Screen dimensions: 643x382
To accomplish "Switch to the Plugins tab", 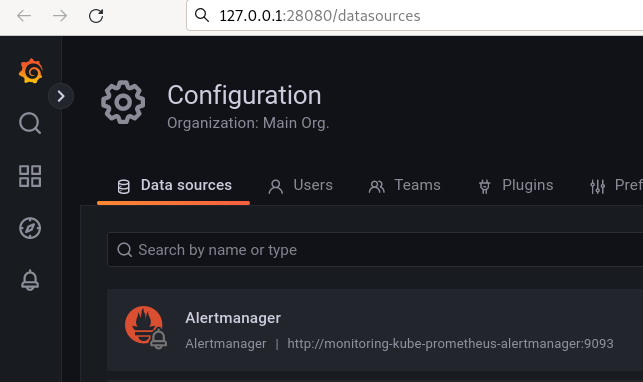I will (x=515, y=186).
